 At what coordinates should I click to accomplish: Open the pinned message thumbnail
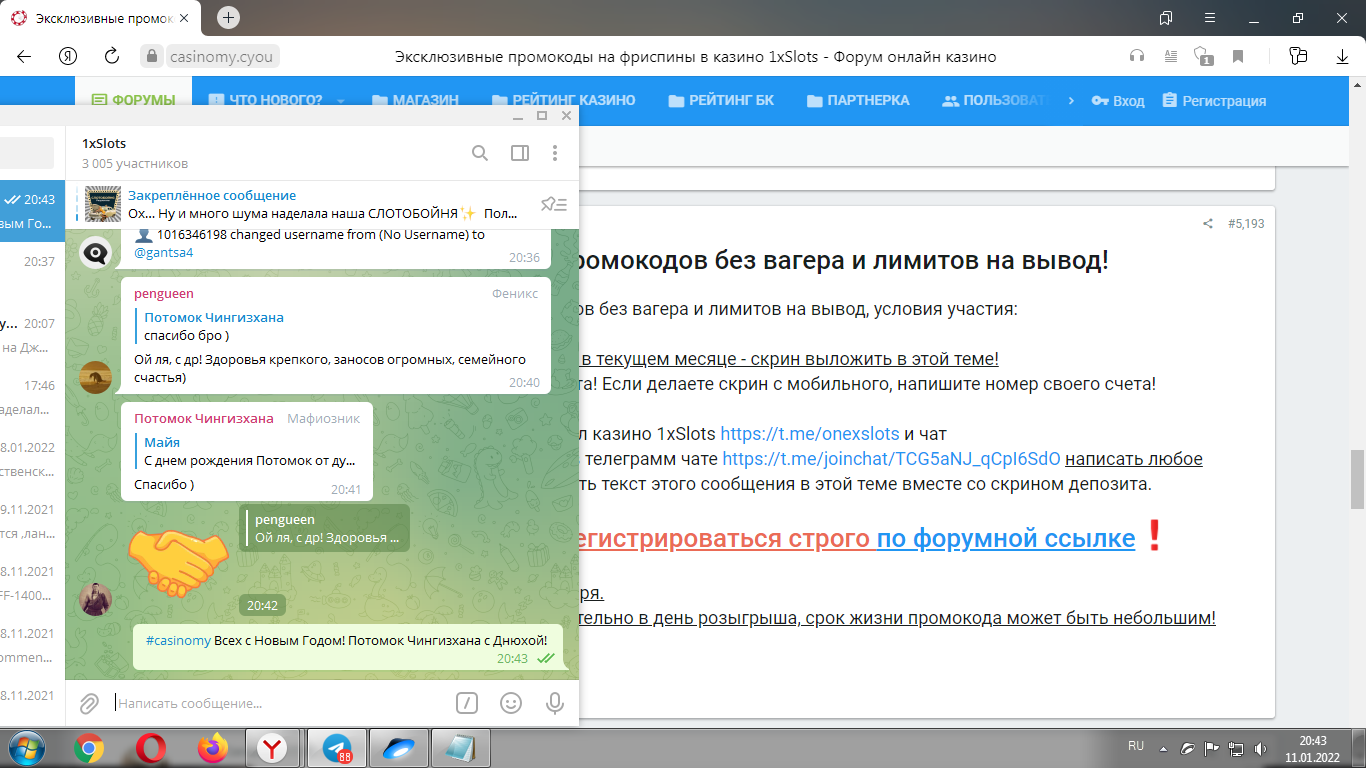click(x=103, y=204)
